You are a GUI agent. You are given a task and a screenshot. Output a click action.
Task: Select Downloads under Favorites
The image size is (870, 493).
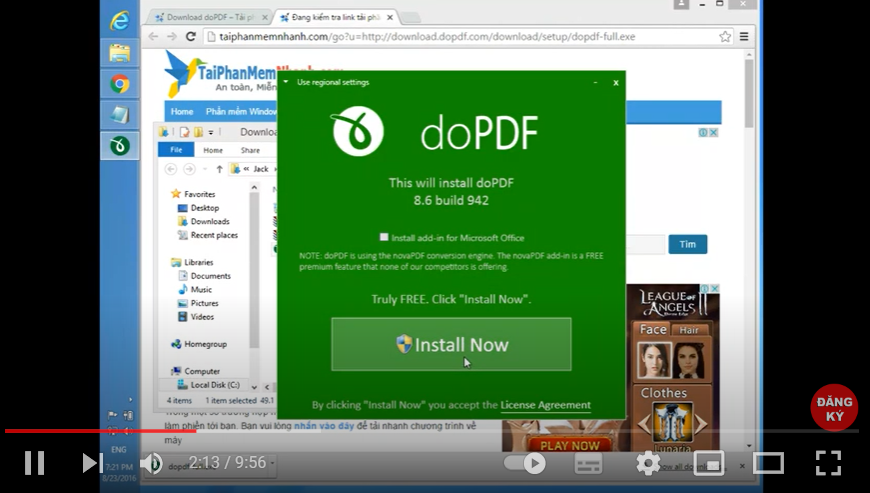tap(210, 221)
